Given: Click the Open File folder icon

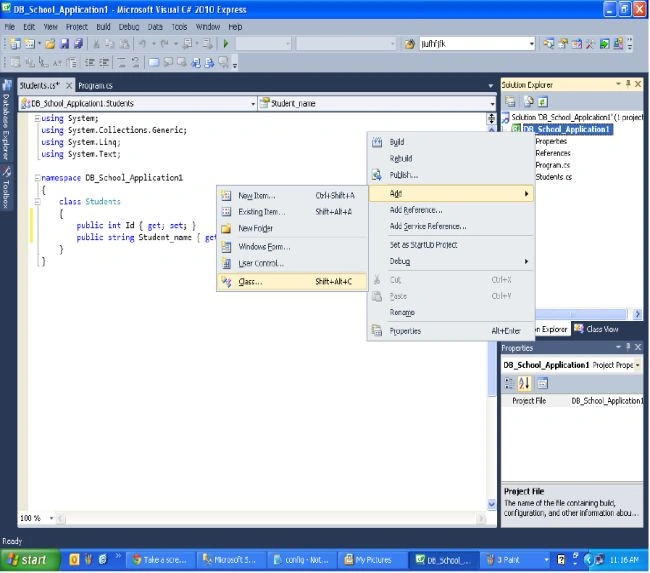Looking at the screenshot, I should pos(50,44).
